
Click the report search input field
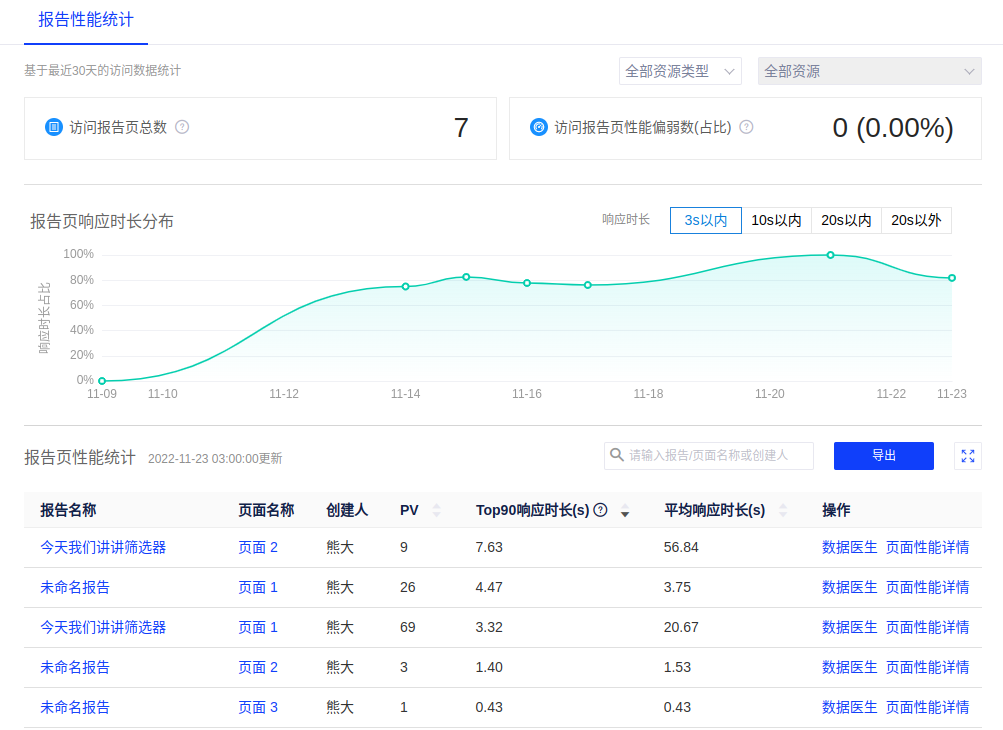(x=718, y=456)
